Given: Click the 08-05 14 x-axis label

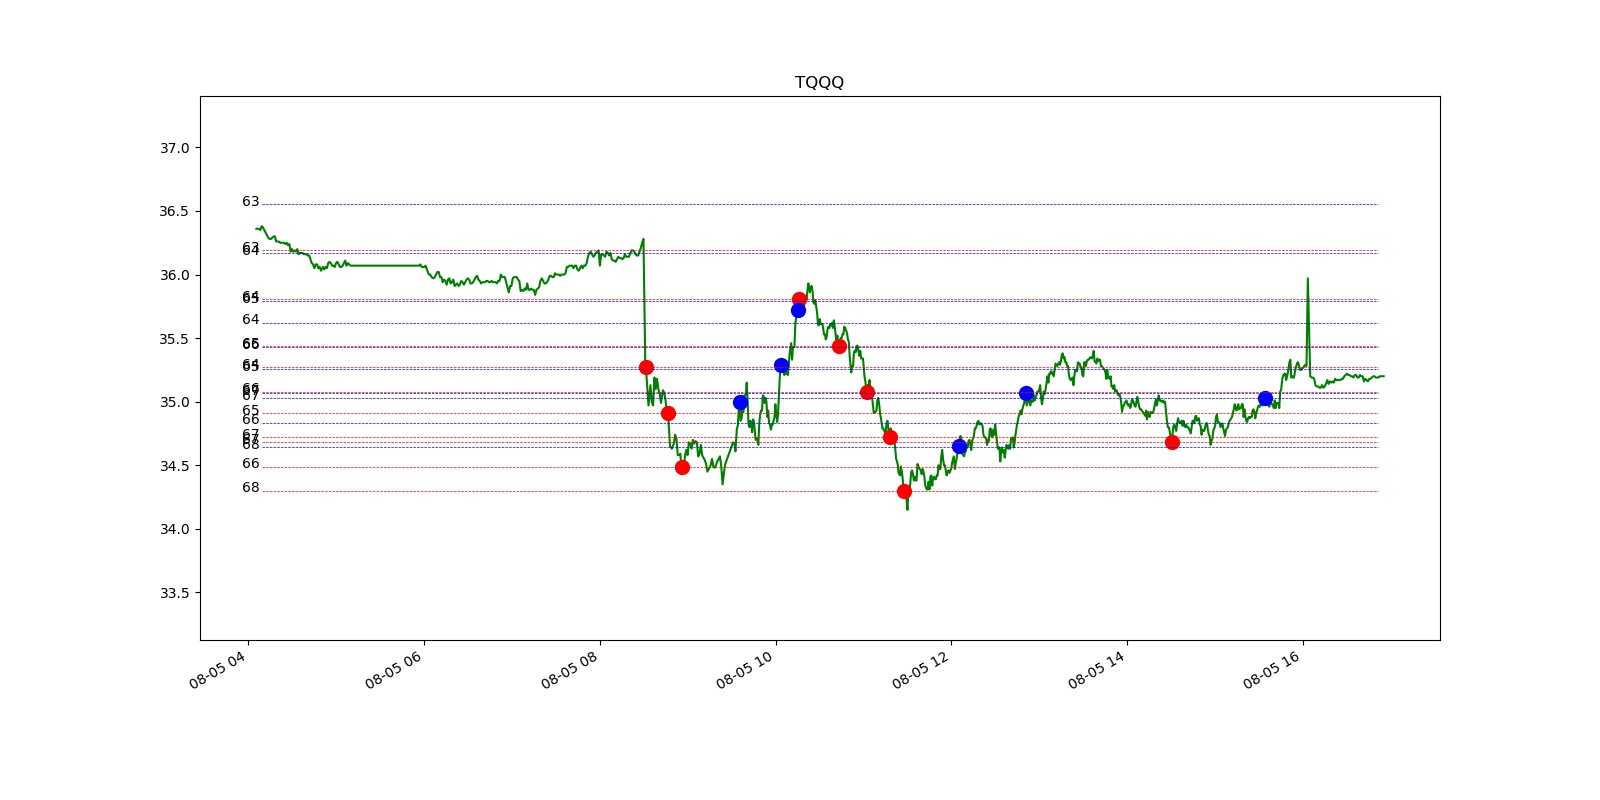Looking at the screenshot, I should point(1097,669).
